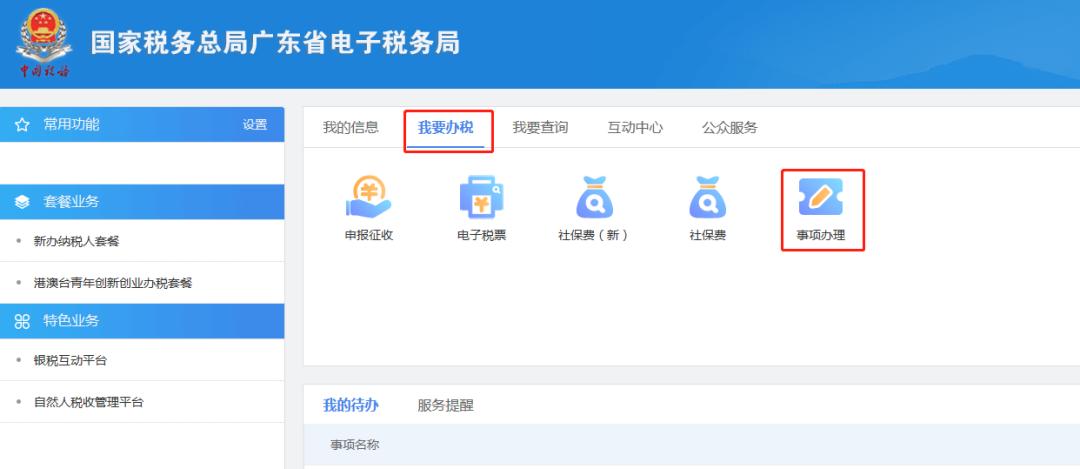Screen dimensions: 1080x469
Task: Click the 套餐业务 section header
Action: [x=142, y=202]
